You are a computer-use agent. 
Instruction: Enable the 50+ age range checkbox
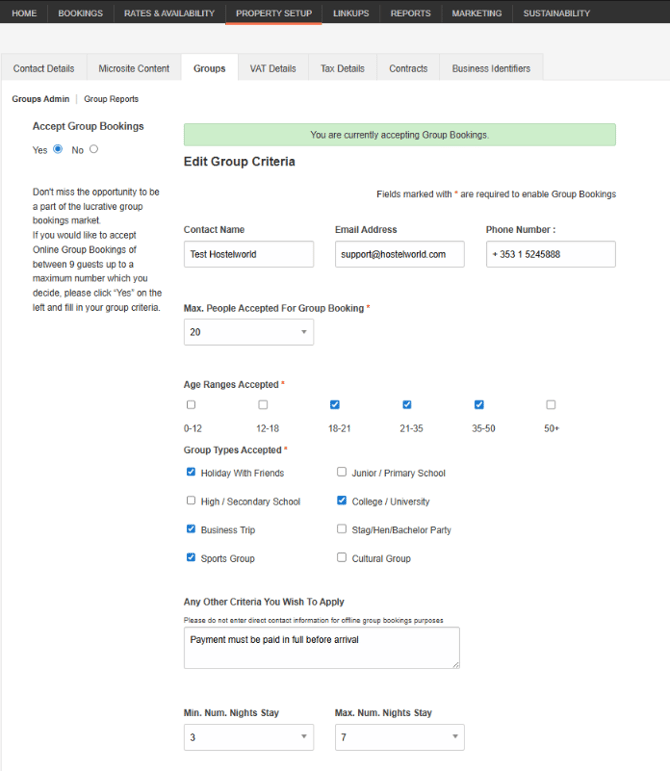(x=551, y=405)
